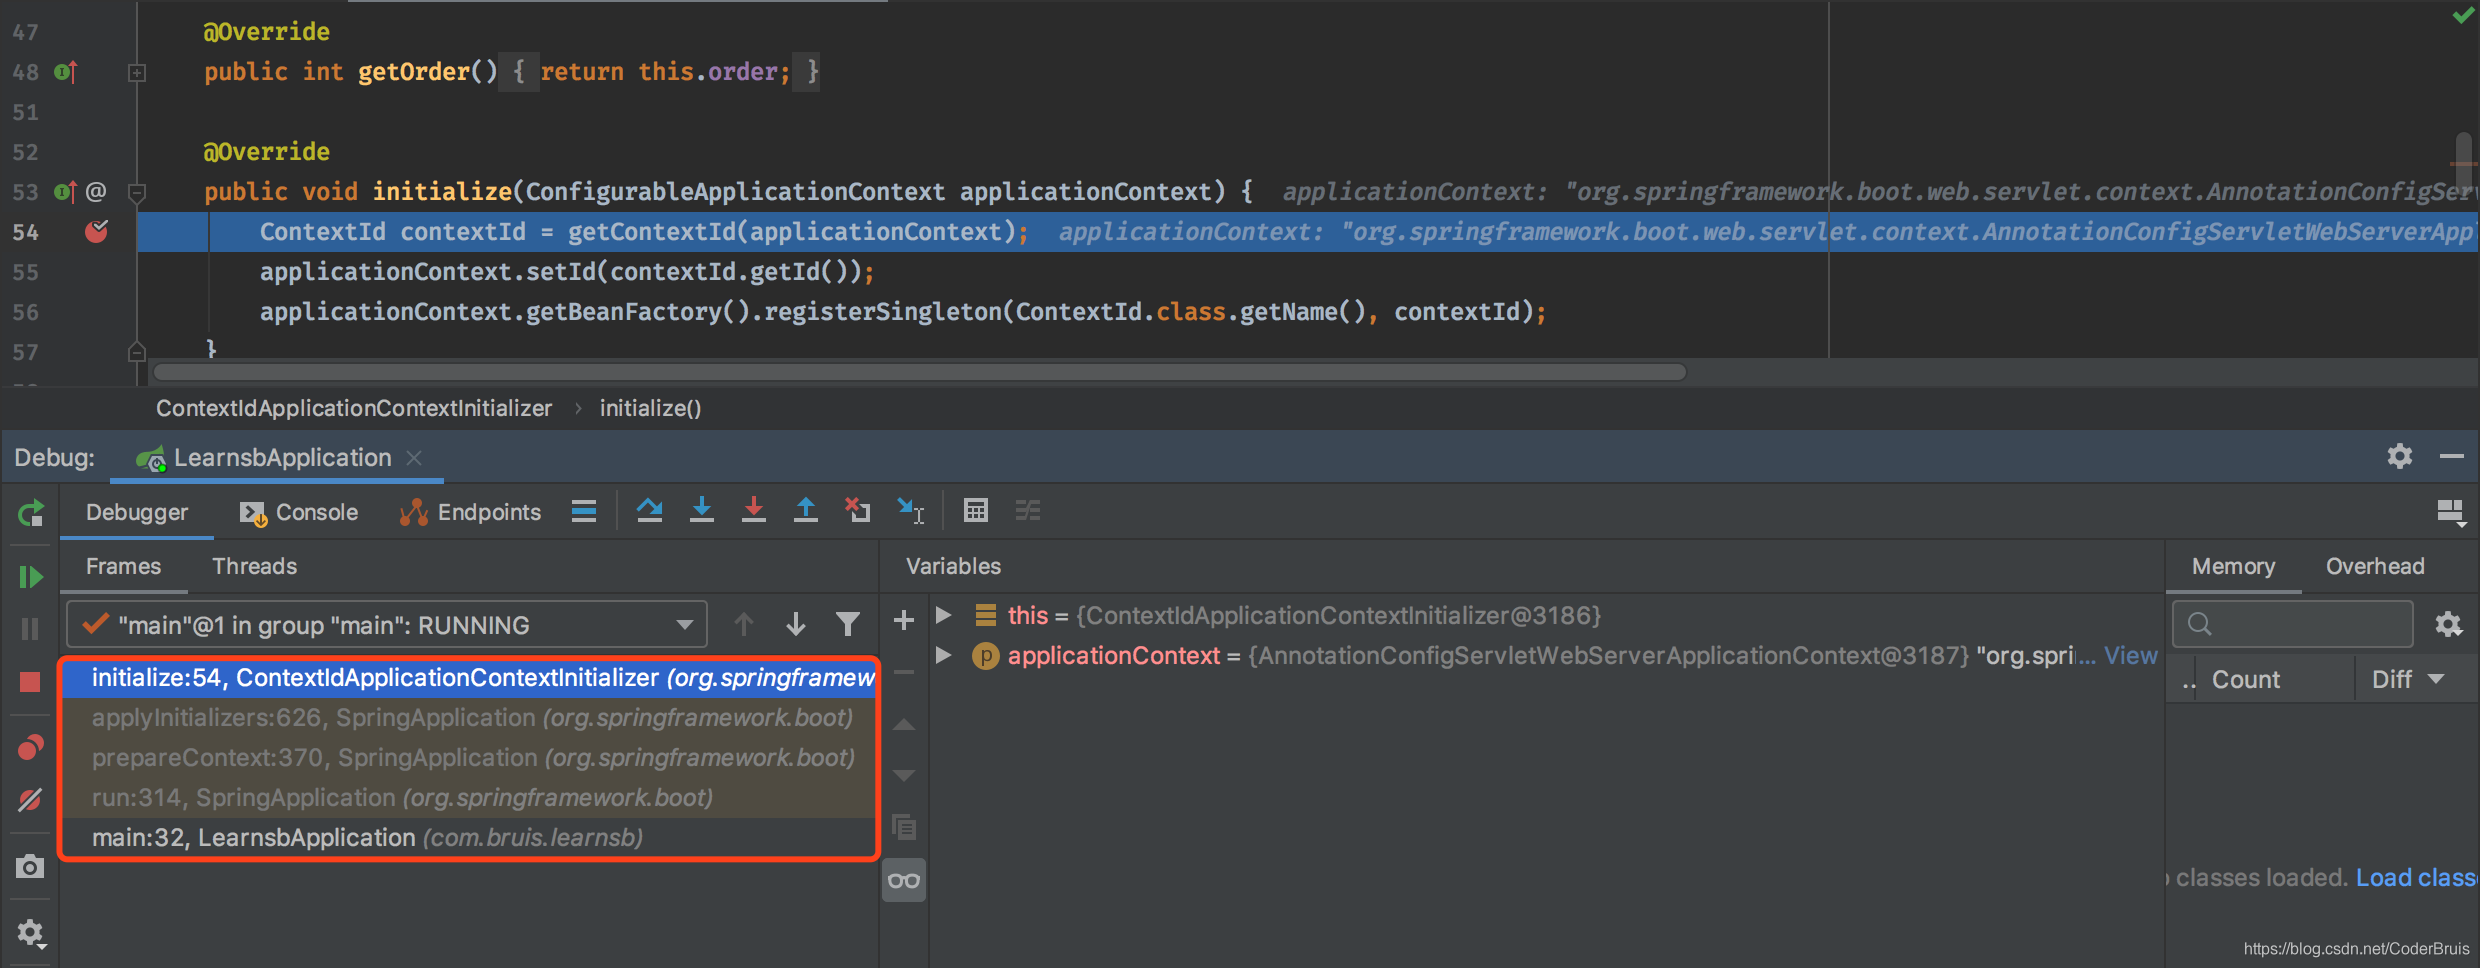Go to next frame with down arrow
Screen dimensions: 2480x968
pyautogui.click(x=796, y=625)
